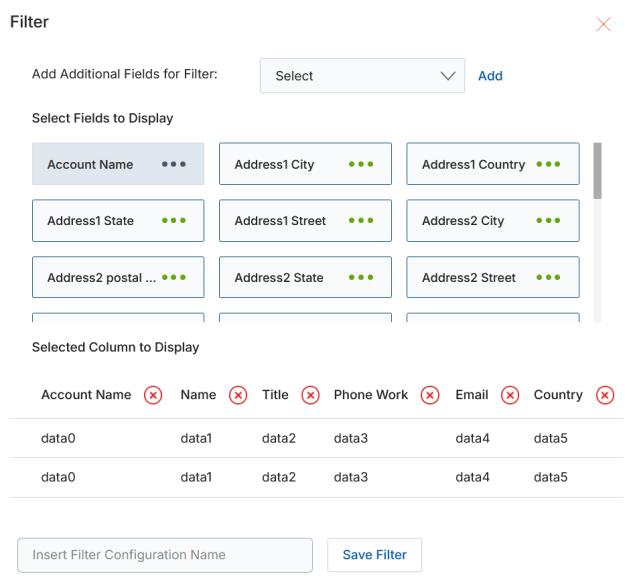Select the Address2 State field tile
Screen dimensions: 625x588
pyautogui.click(x=305, y=277)
